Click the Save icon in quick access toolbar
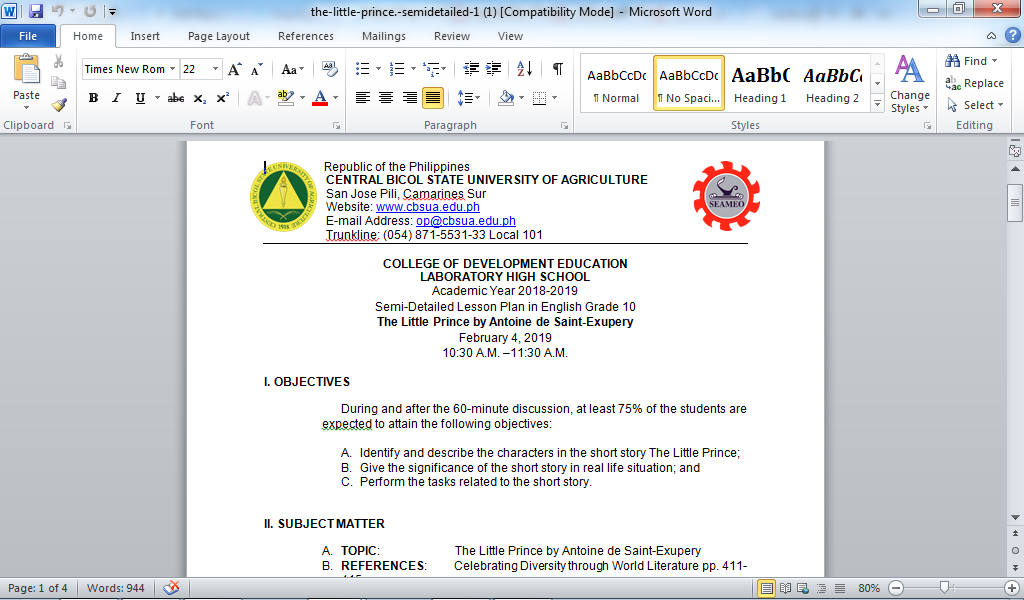 (x=36, y=12)
